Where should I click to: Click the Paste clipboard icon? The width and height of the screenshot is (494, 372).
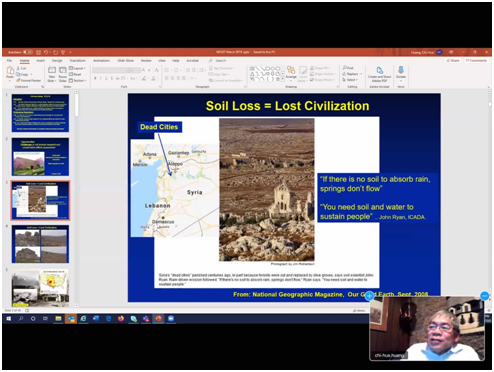[10, 72]
